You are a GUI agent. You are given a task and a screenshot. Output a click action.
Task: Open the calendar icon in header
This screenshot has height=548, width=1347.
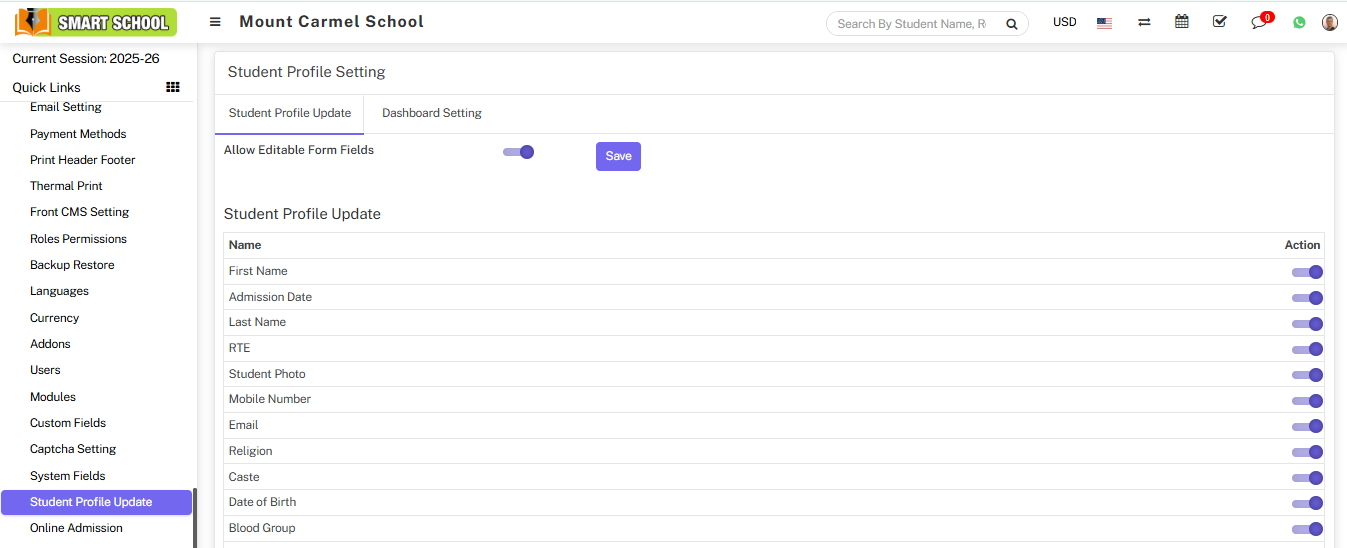pos(1182,22)
